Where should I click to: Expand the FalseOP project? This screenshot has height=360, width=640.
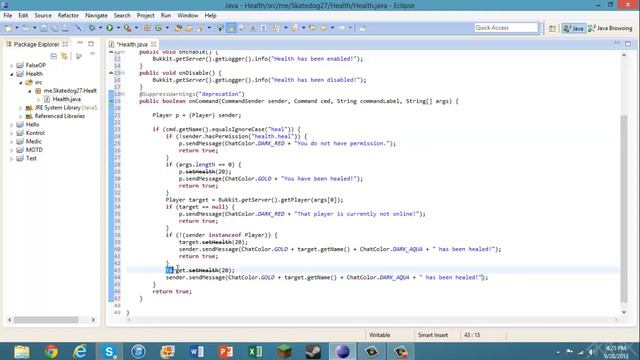click(11, 65)
